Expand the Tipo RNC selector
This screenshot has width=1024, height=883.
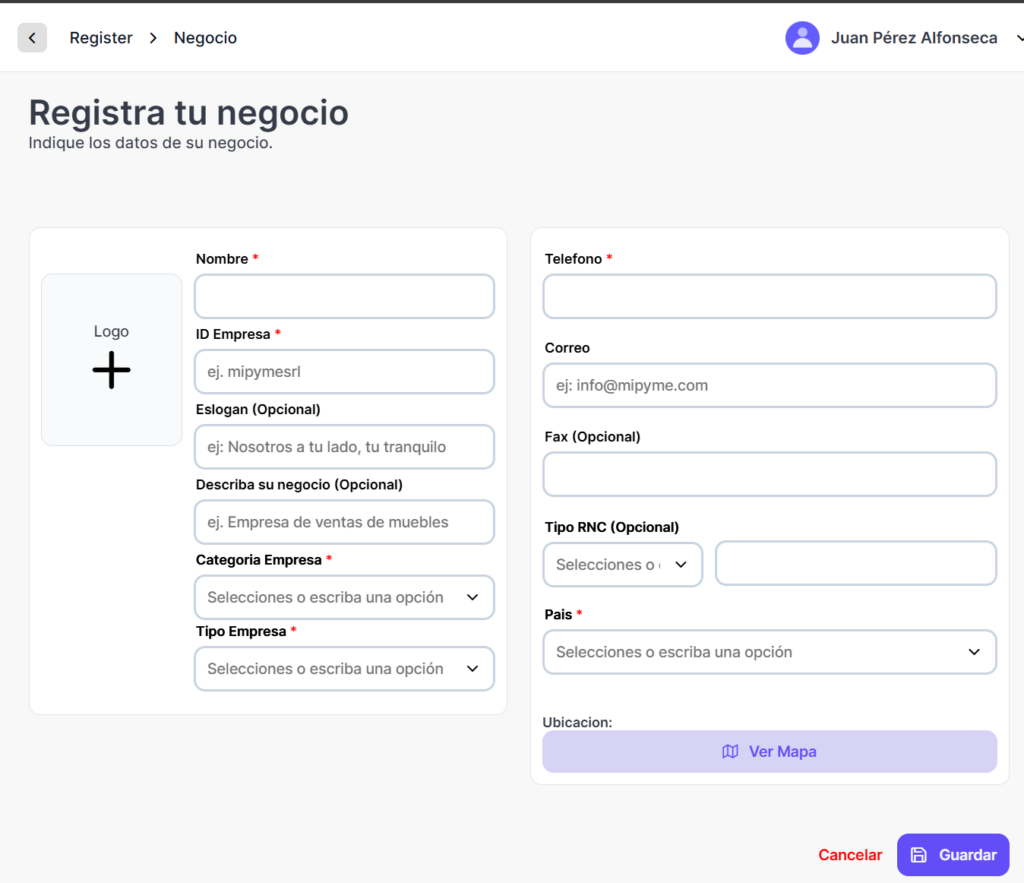(x=622, y=564)
